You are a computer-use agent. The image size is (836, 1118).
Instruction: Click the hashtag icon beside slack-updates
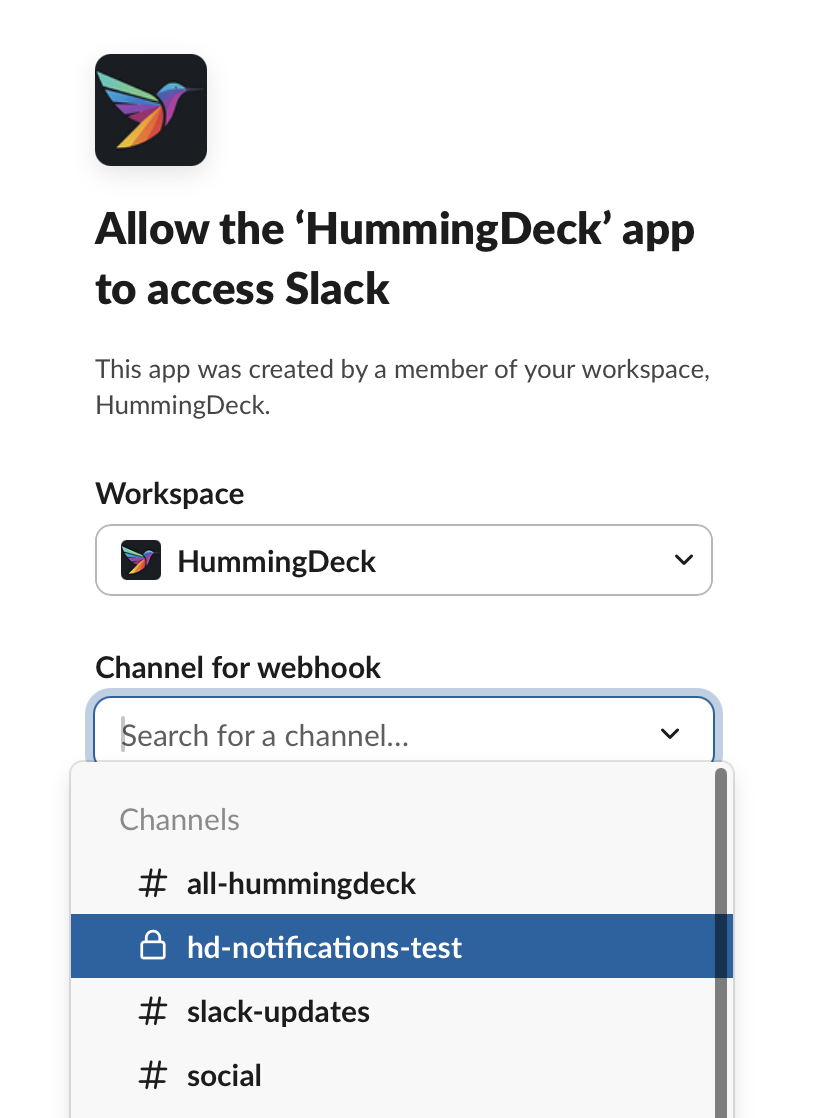pos(153,1011)
